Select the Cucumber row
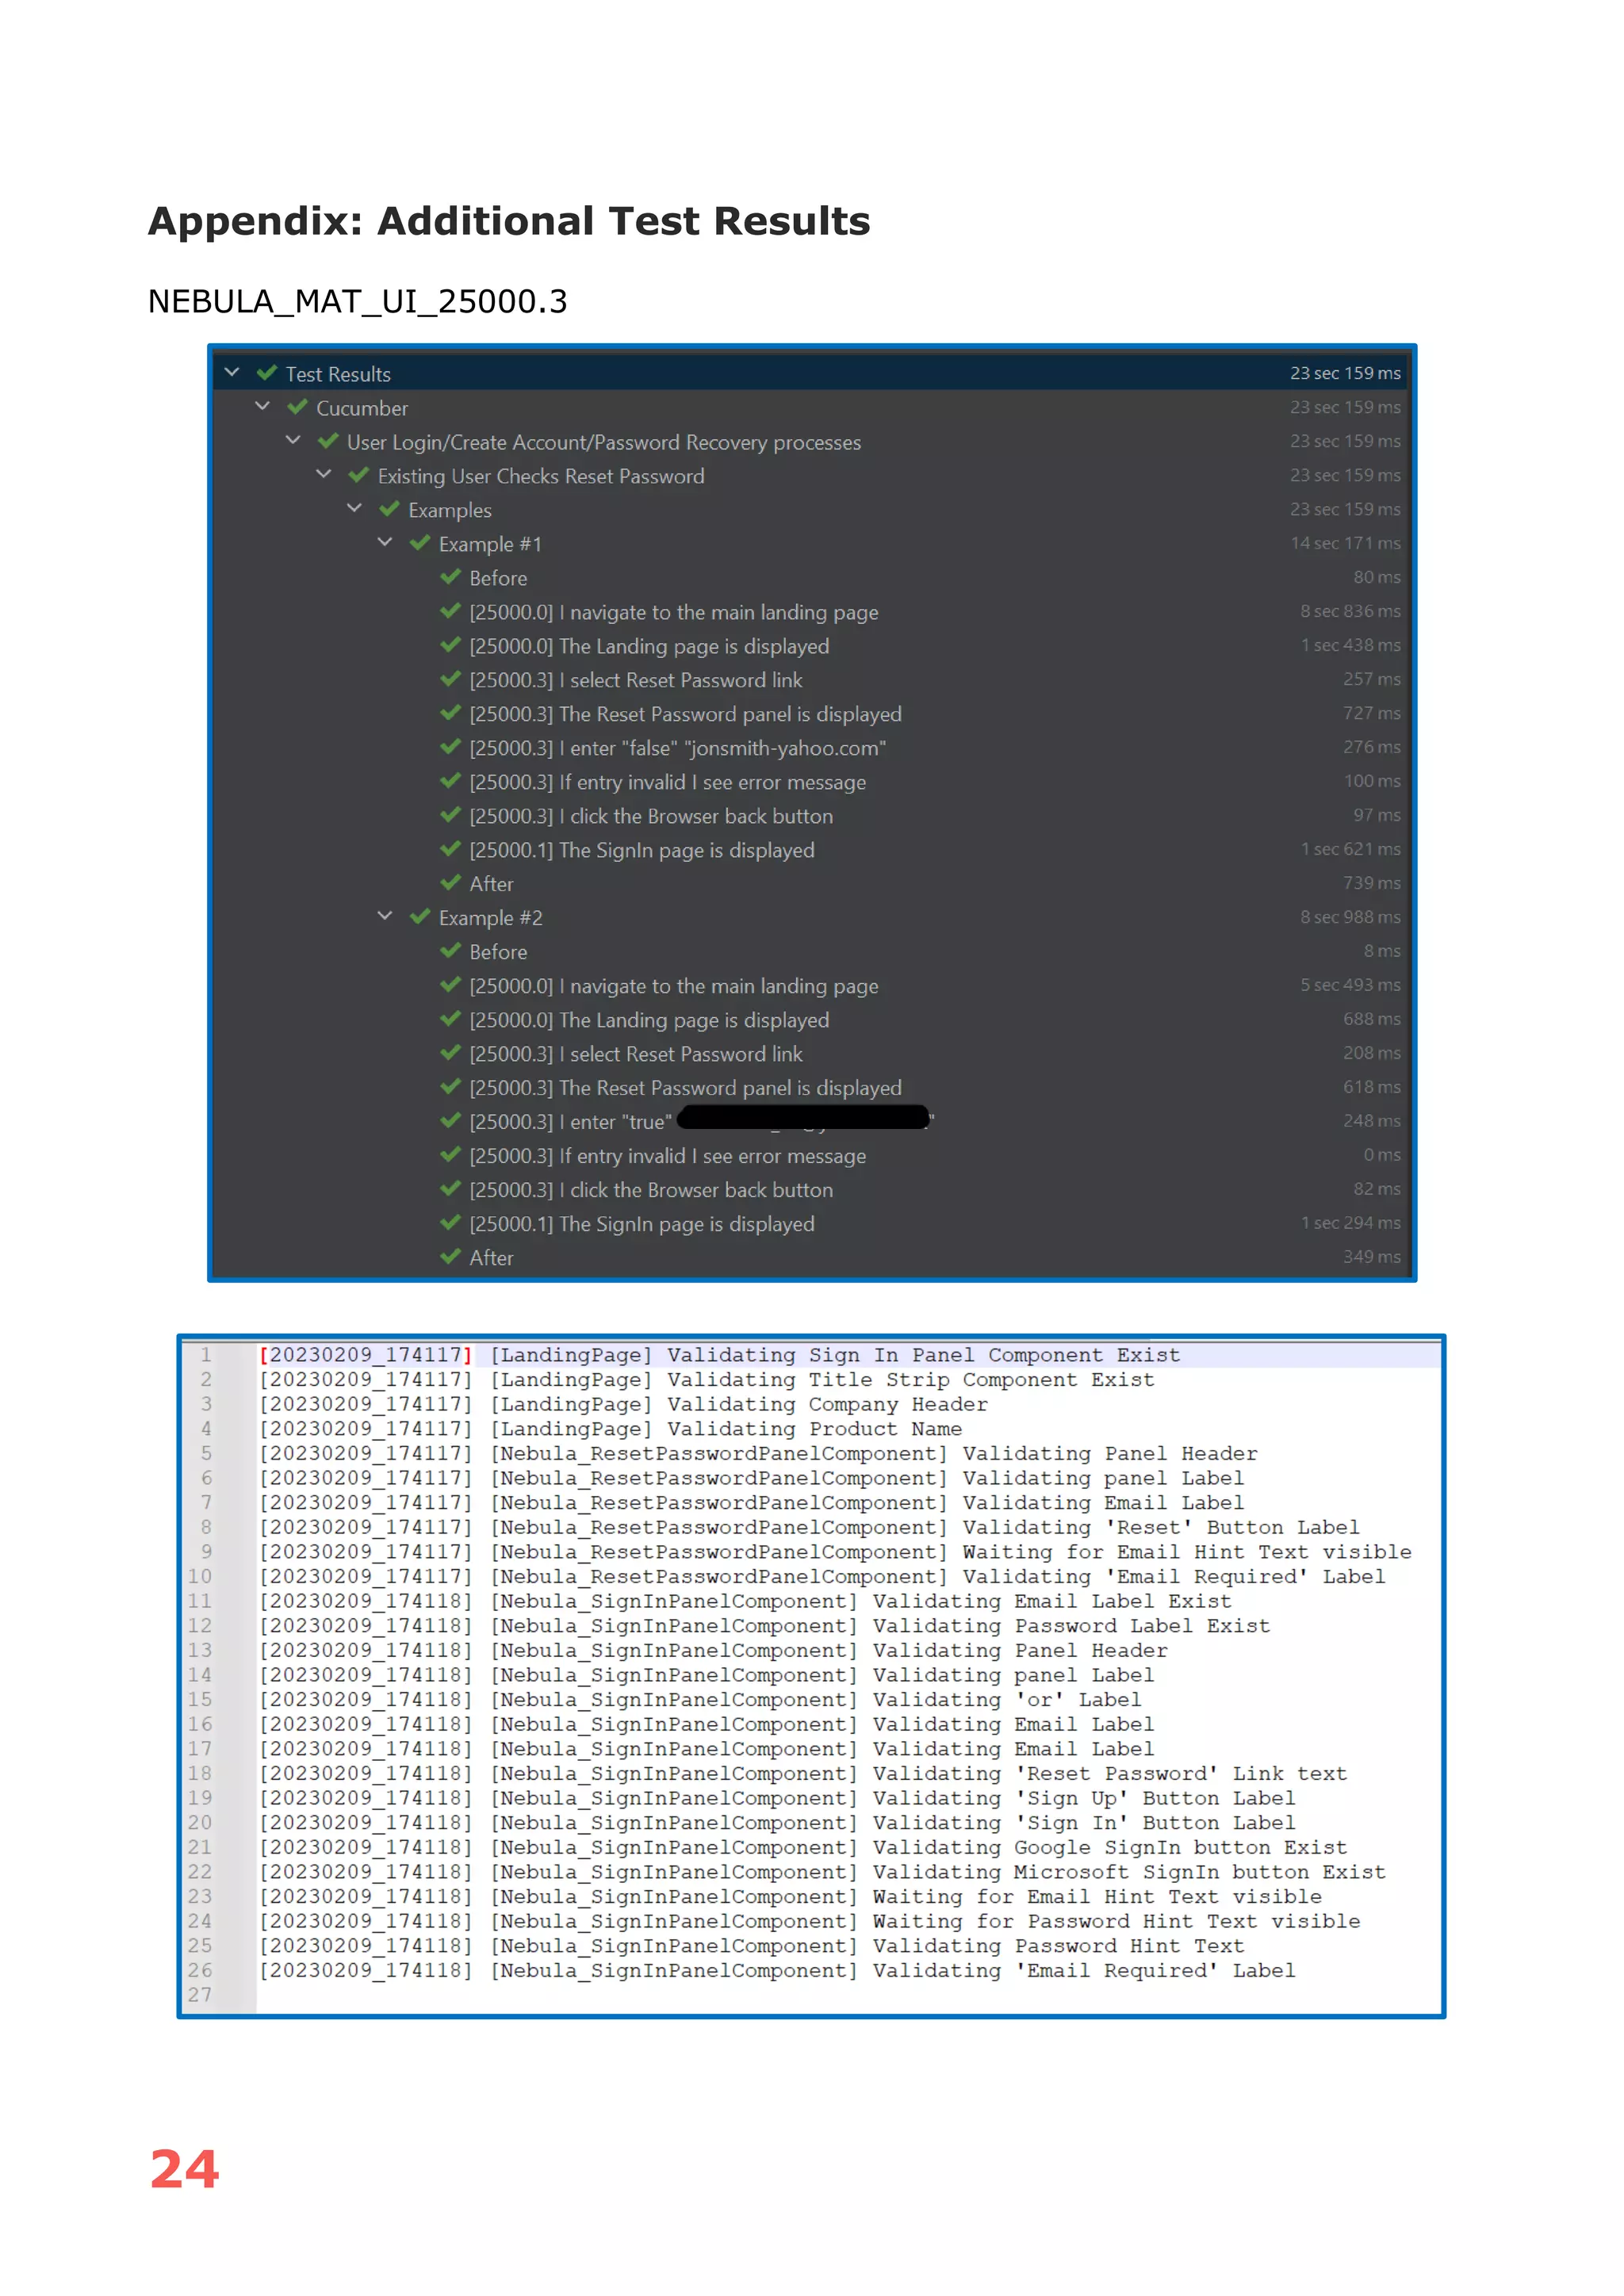The height and width of the screenshot is (2296, 1624). pos(811,407)
